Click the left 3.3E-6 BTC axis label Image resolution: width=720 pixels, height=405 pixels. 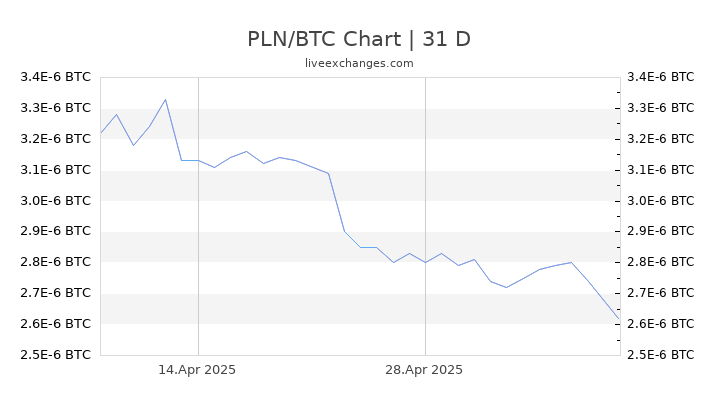click(x=56, y=108)
